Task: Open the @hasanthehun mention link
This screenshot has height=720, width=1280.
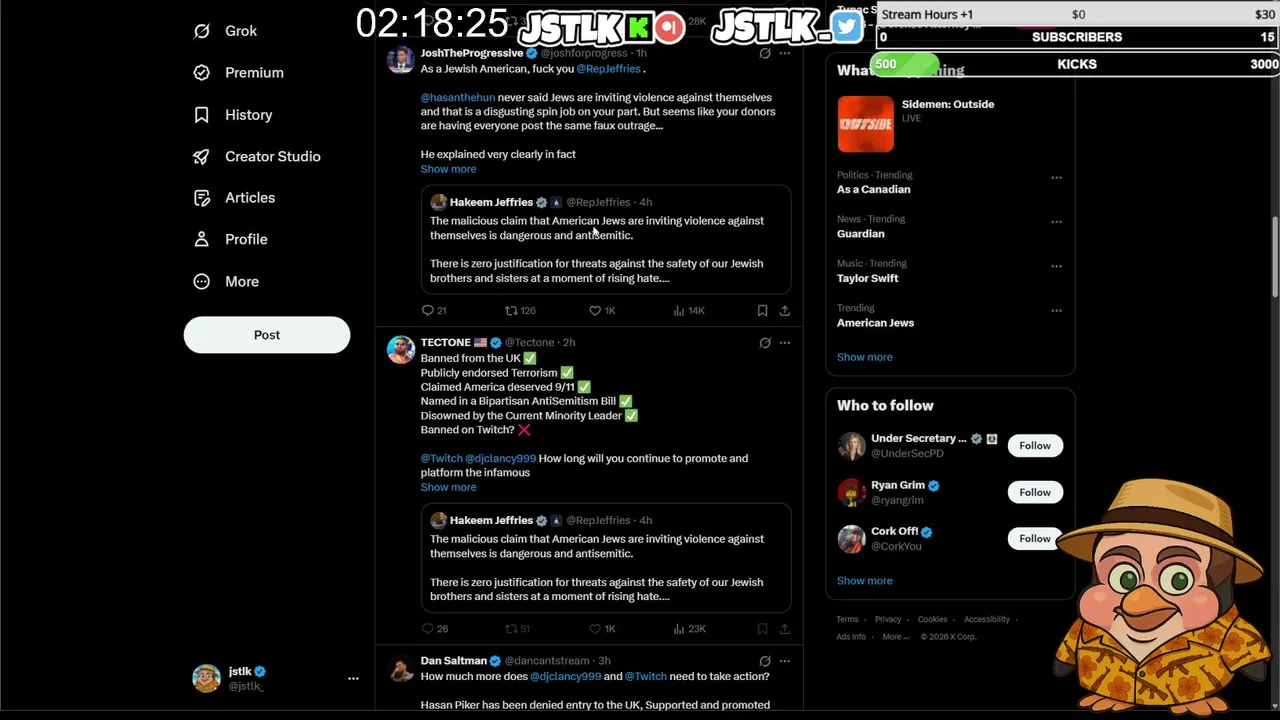Action: 458,97
